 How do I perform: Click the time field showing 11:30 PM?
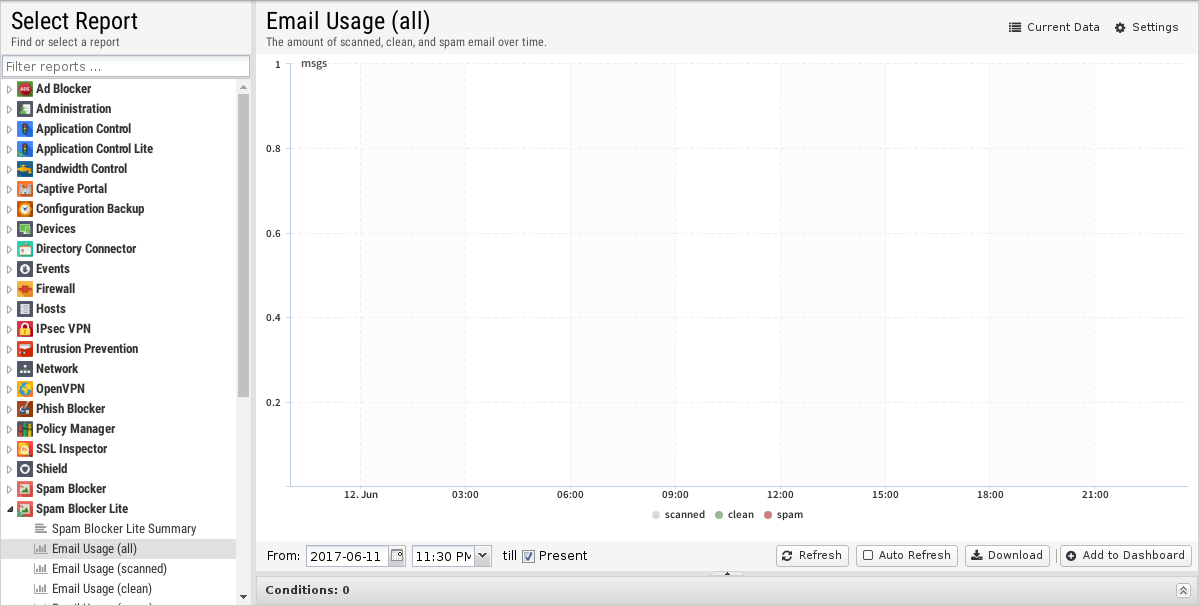click(444, 556)
